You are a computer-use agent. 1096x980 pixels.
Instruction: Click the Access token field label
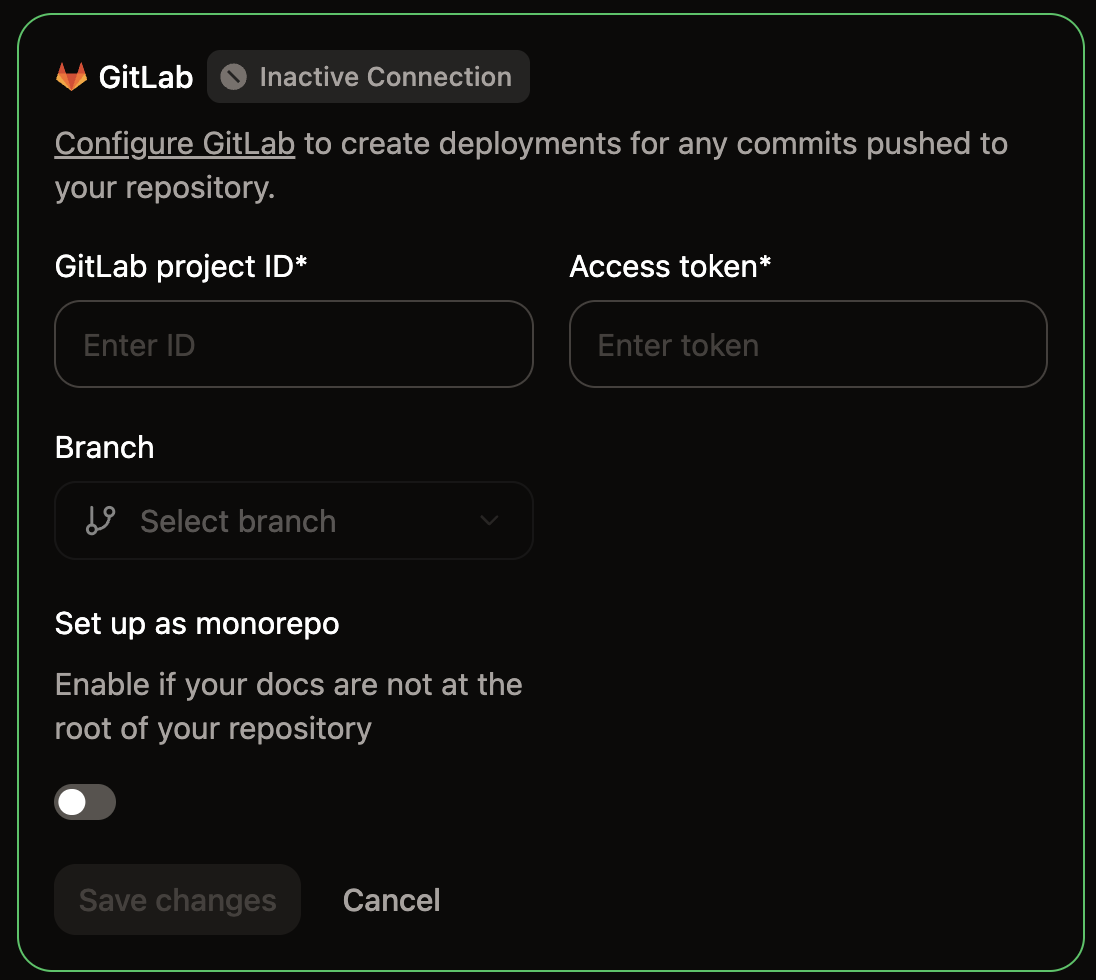(670, 266)
